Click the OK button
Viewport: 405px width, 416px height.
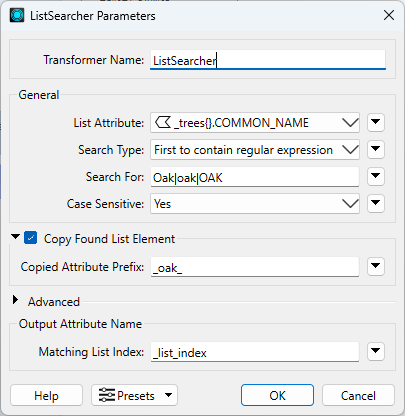tap(277, 395)
